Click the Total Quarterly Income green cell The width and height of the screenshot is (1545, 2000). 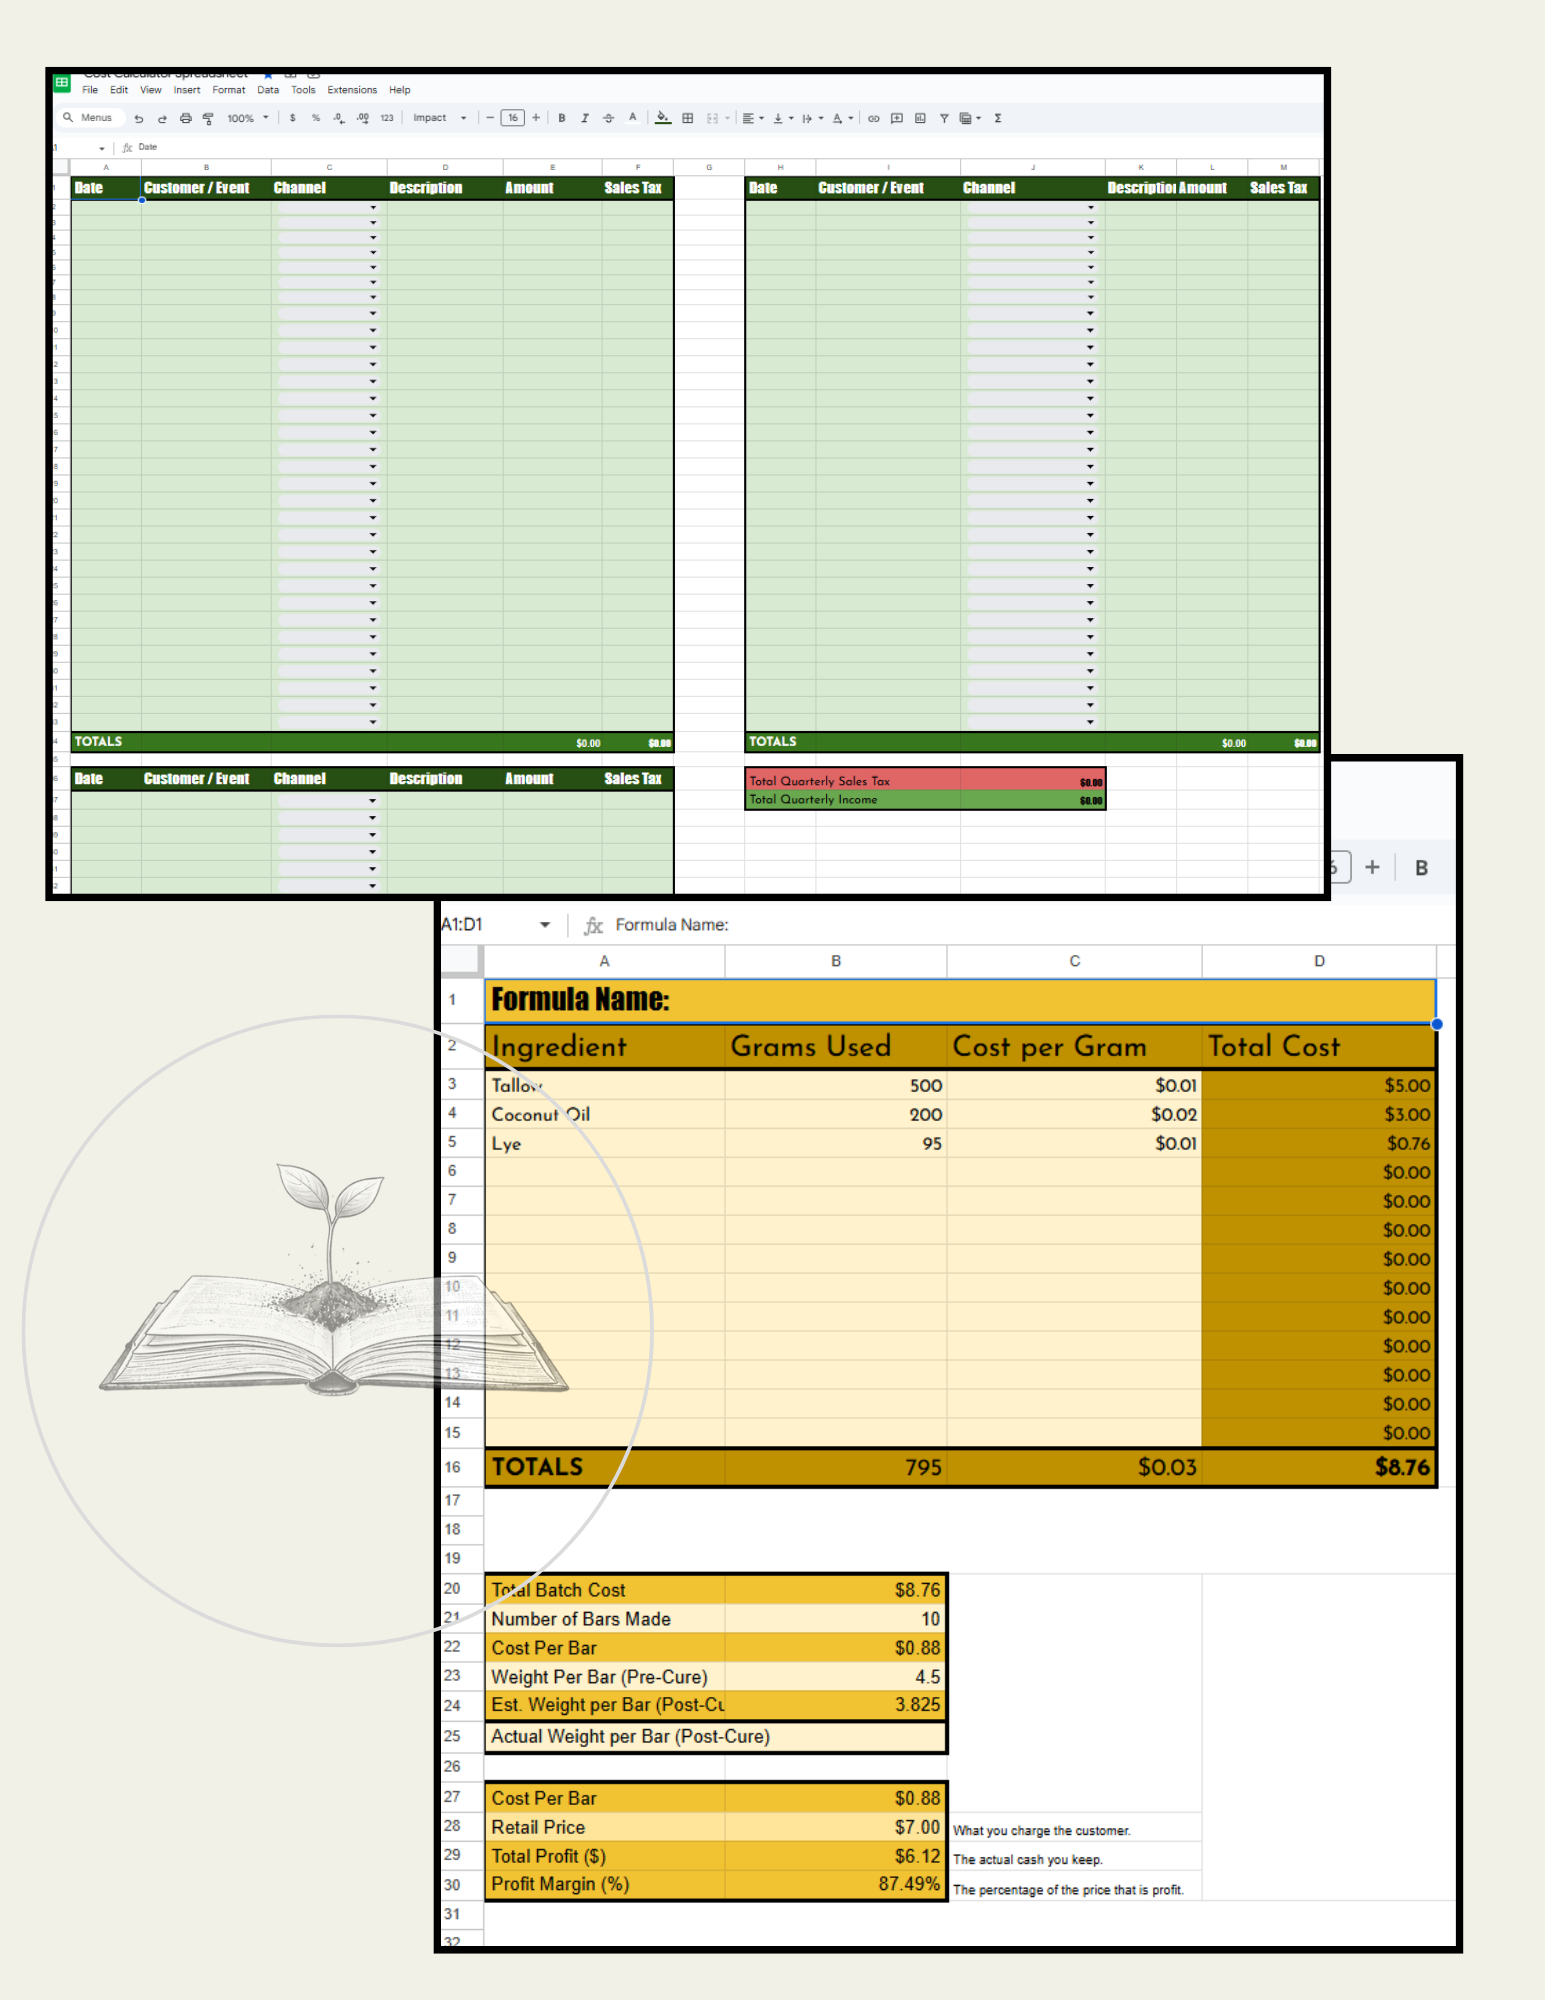pyautogui.click(x=925, y=799)
